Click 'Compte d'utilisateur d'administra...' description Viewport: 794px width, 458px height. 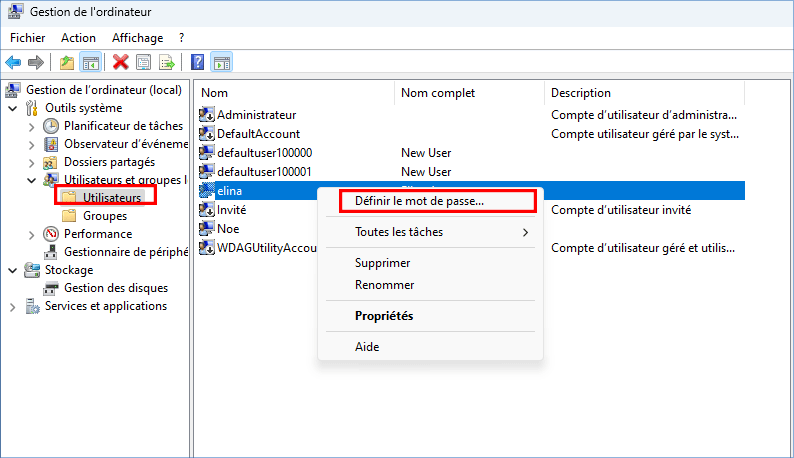(644, 114)
